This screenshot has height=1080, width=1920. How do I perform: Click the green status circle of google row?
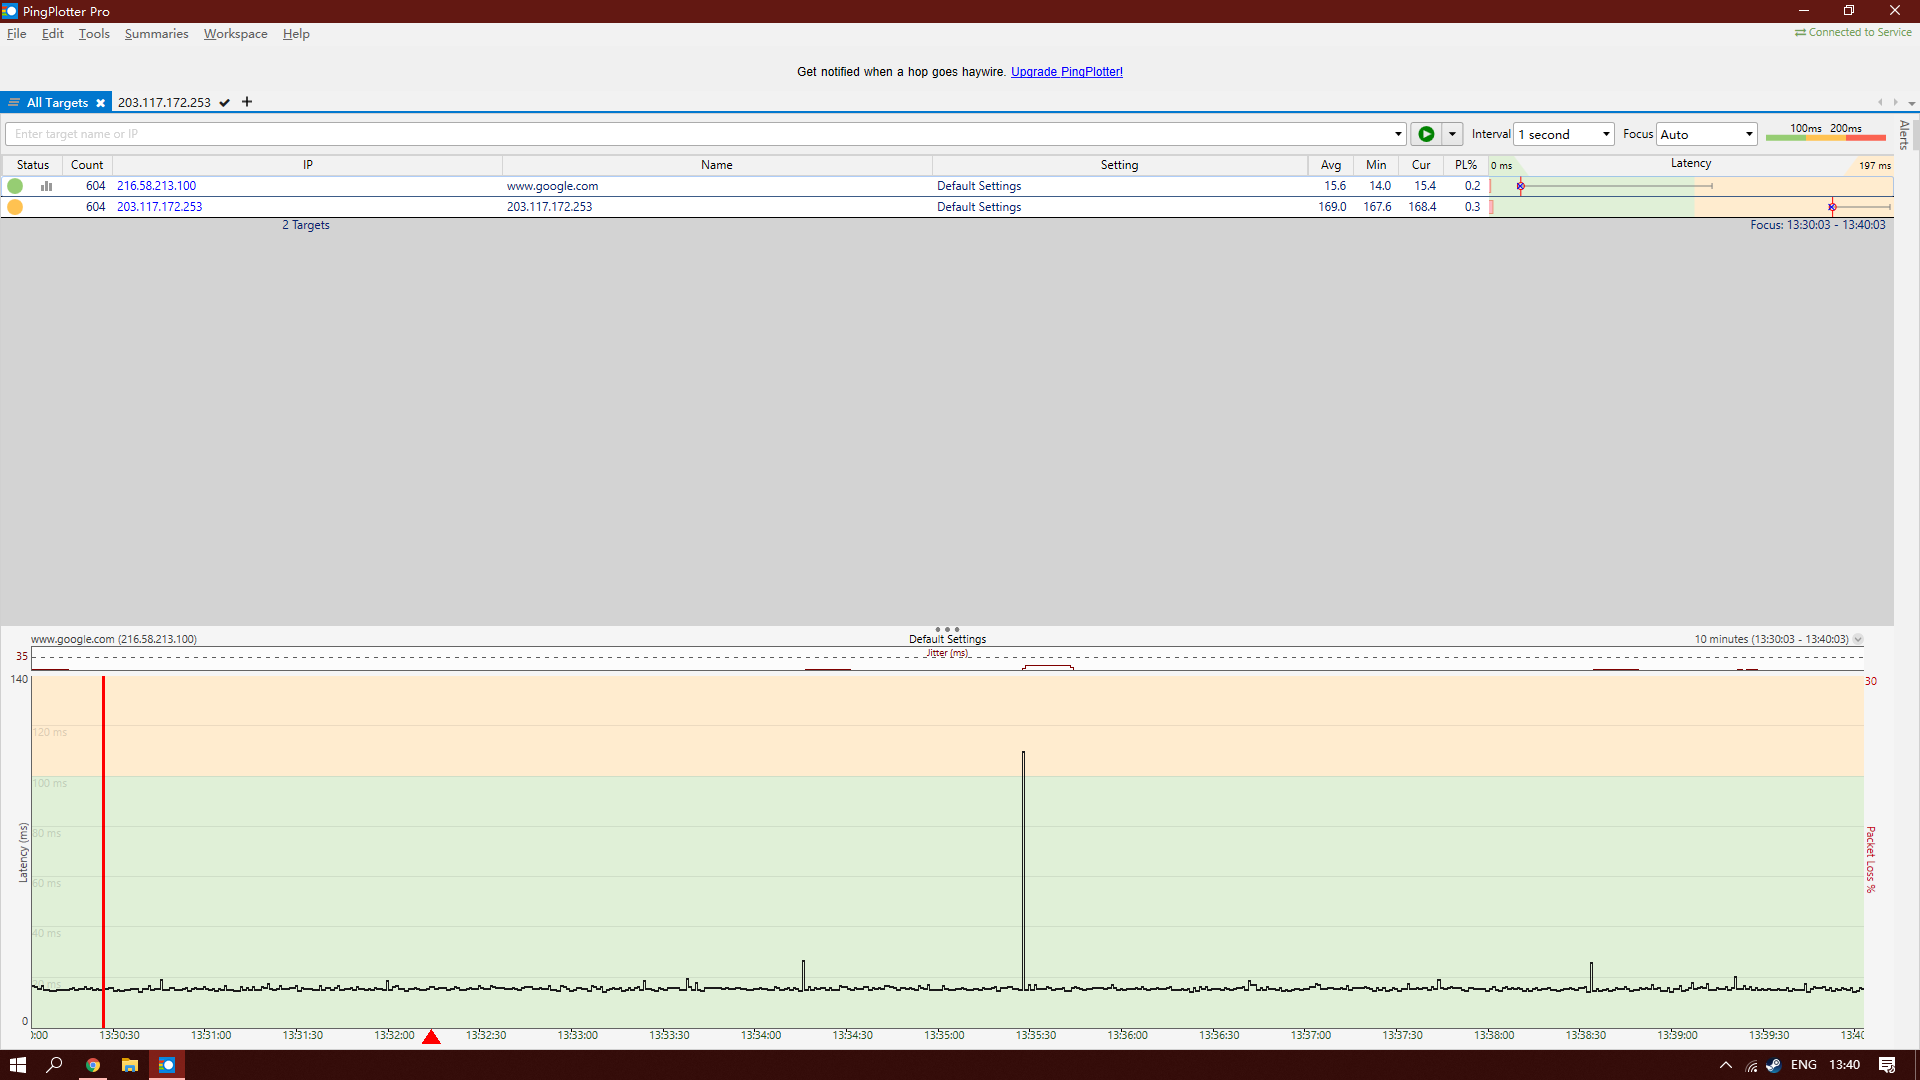(x=15, y=186)
